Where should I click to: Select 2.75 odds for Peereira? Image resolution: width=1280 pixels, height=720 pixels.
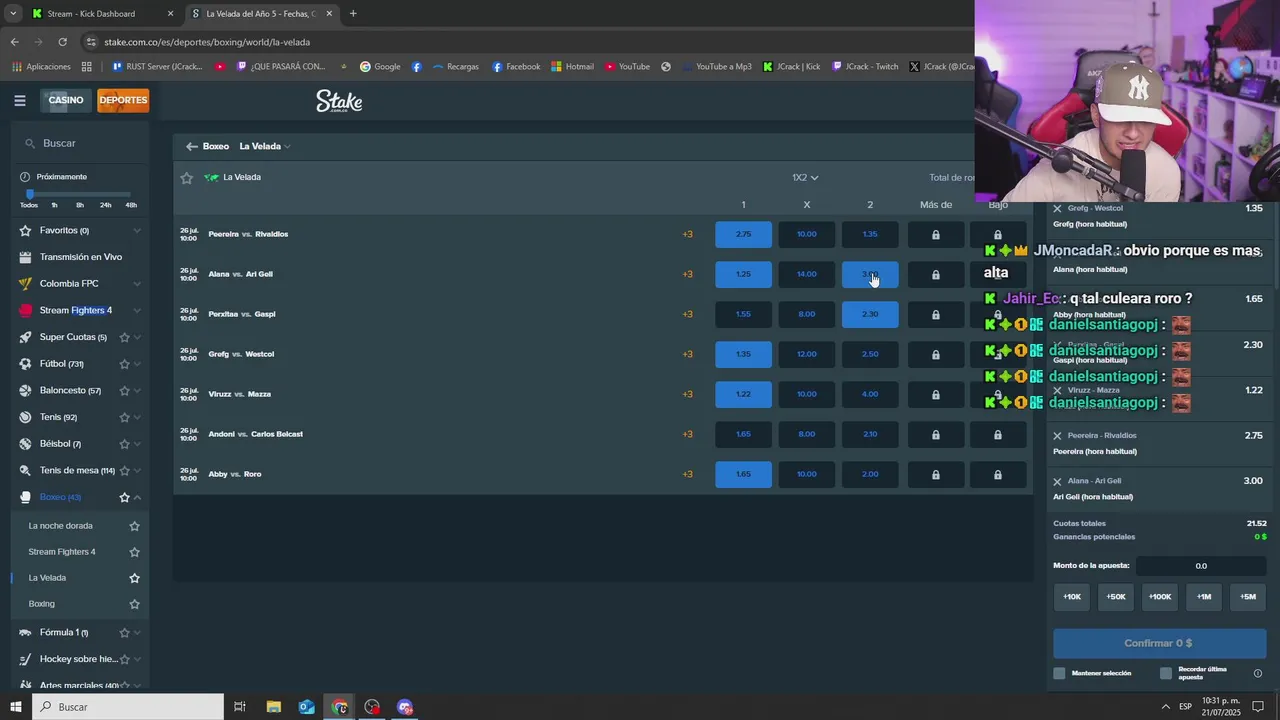pyautogui.click(x=743, y=234)
